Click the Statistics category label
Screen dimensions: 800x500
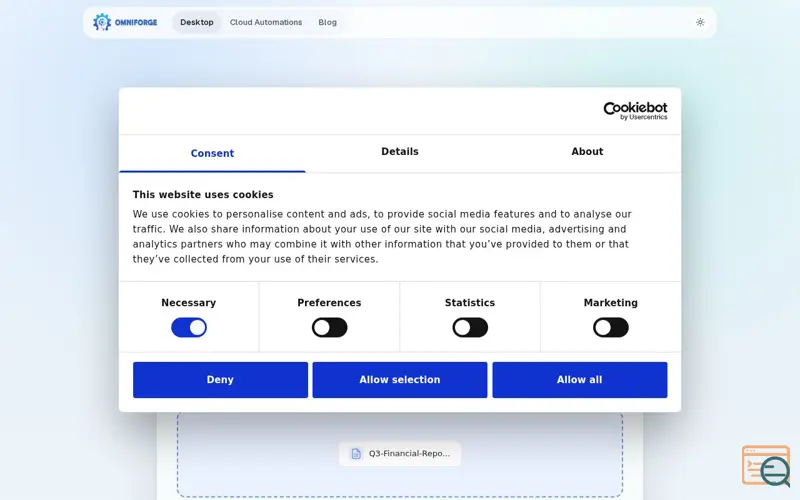tap(470, 303)
